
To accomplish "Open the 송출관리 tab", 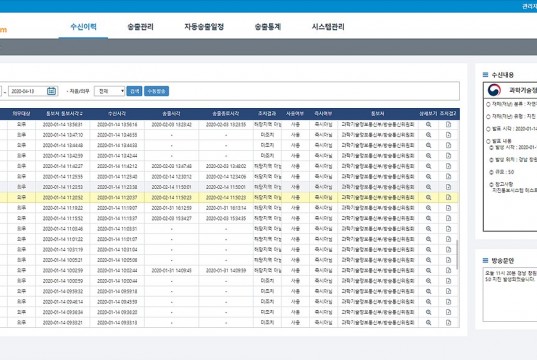I will [x=140, y=27].
